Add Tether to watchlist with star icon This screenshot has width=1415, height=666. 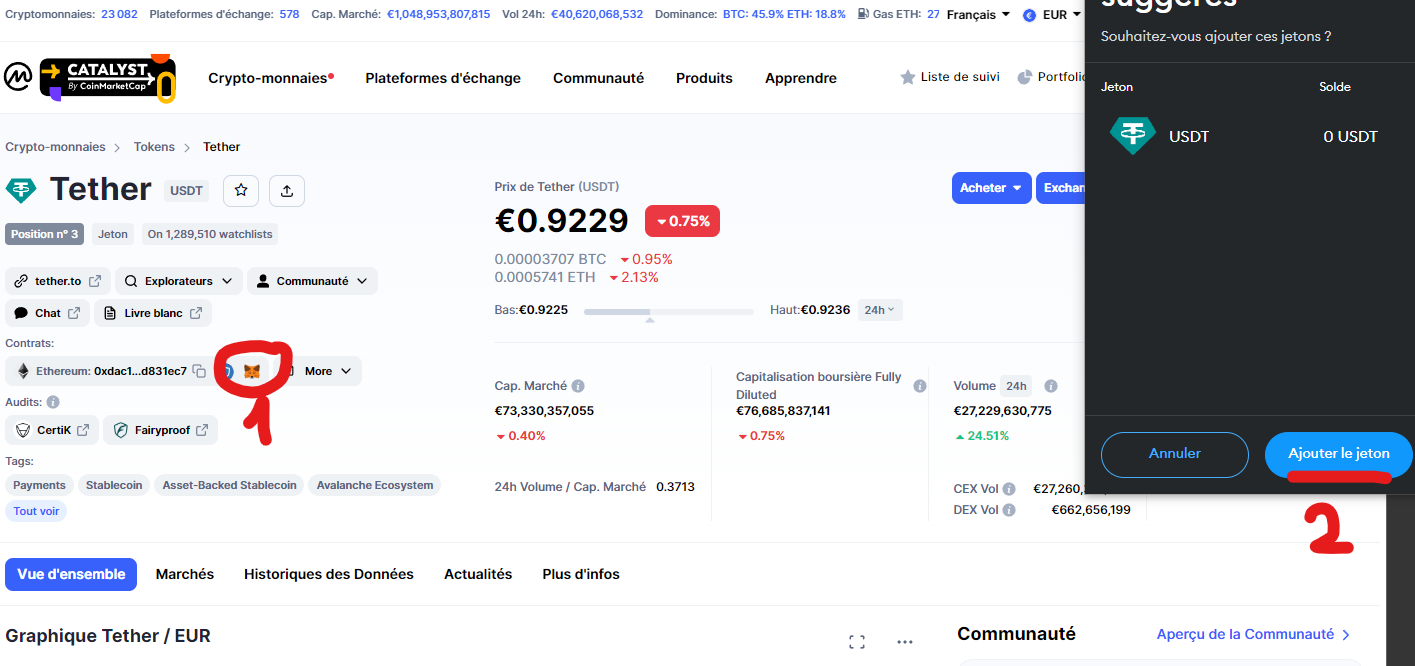tap(241, 190)
